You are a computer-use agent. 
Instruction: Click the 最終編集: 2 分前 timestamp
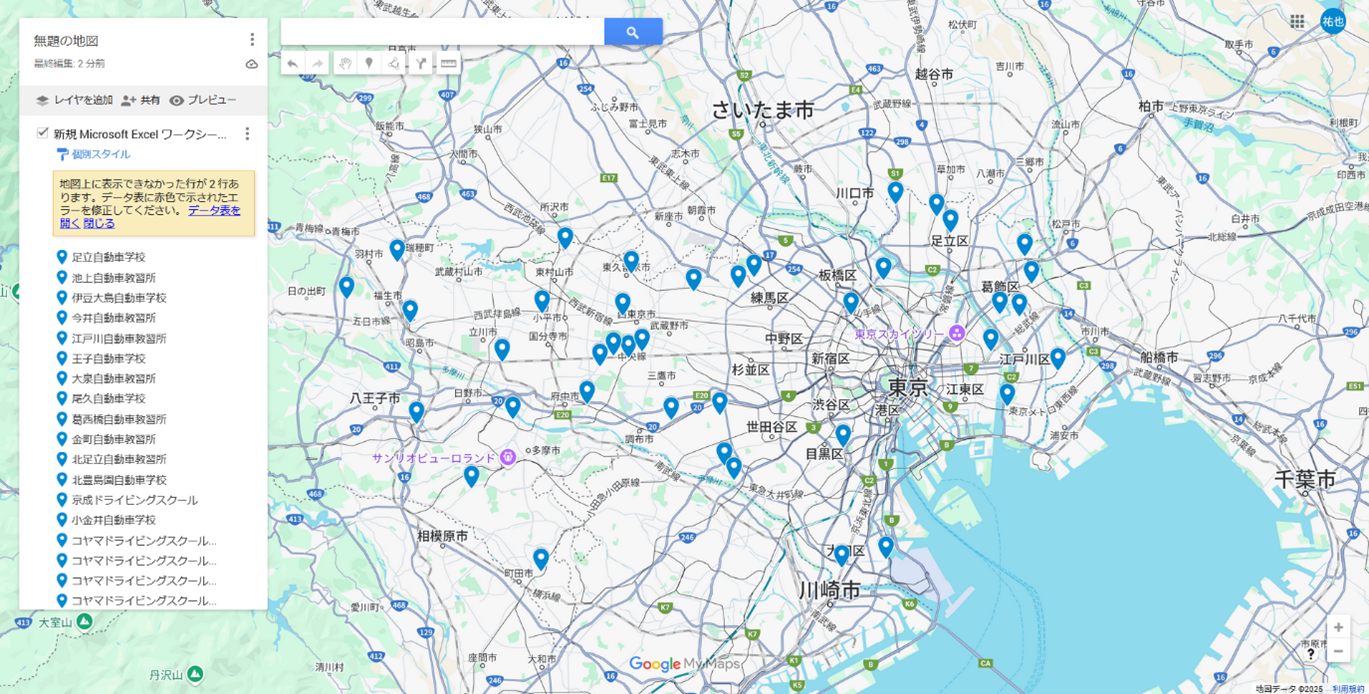69,64
